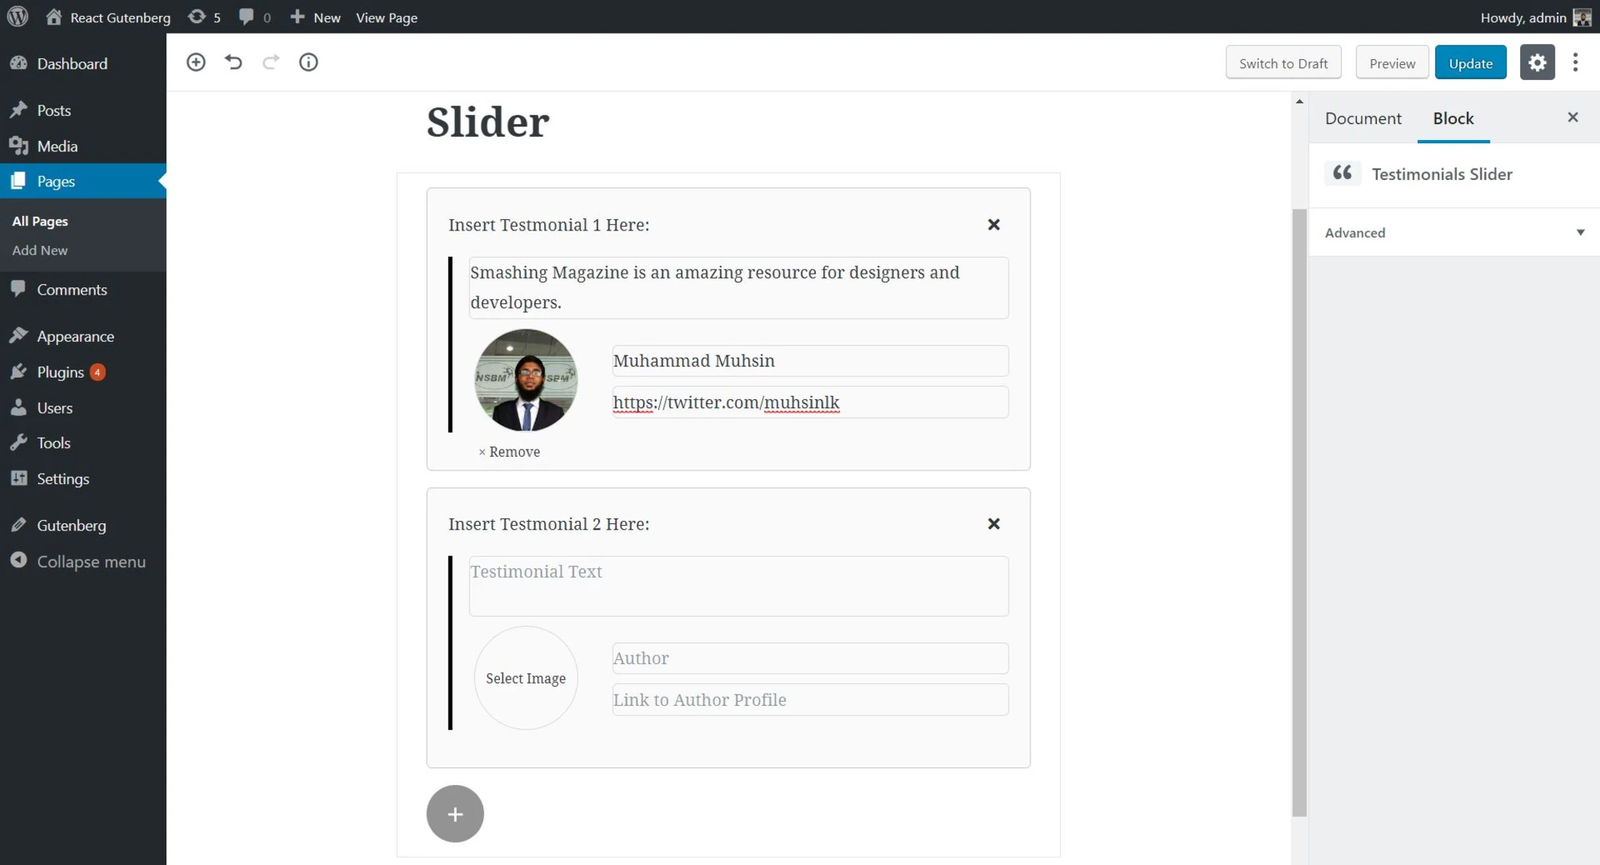Remove the author image via the Remove link
The image size is (1600, 865).
click(509, 451)
